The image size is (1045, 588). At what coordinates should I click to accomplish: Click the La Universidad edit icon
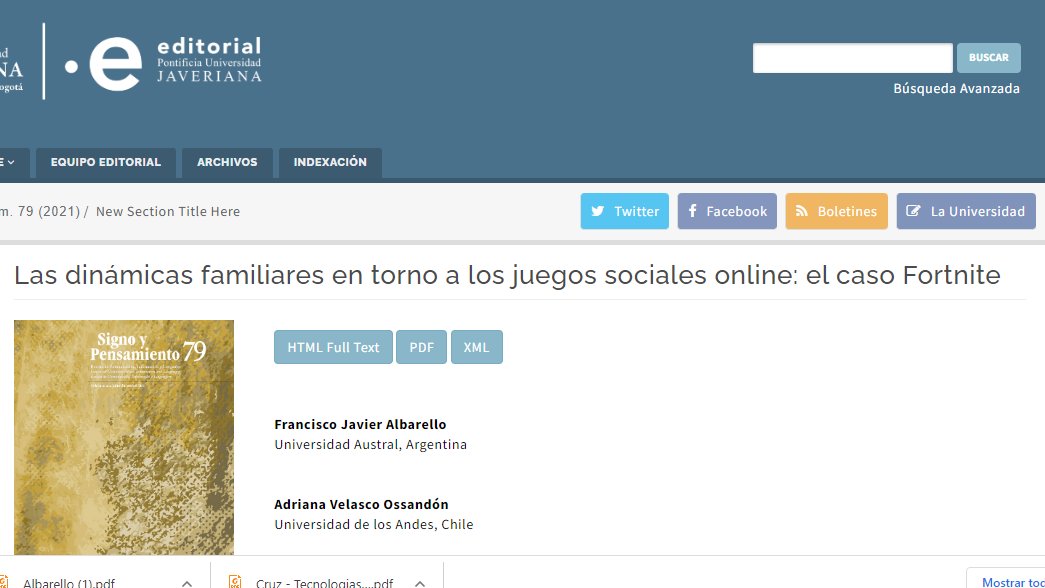point(913,211)
